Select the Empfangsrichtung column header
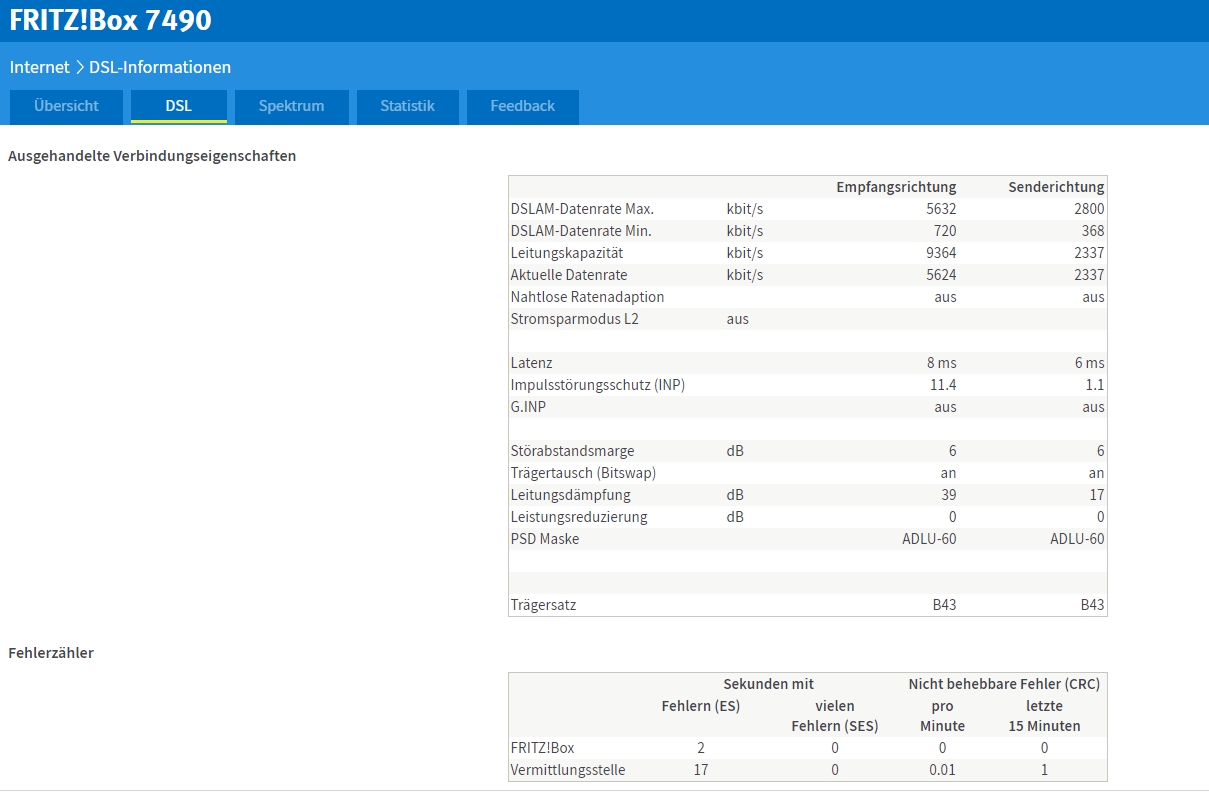Viewport: 1209px width, 810px height. tap(896, 187)
